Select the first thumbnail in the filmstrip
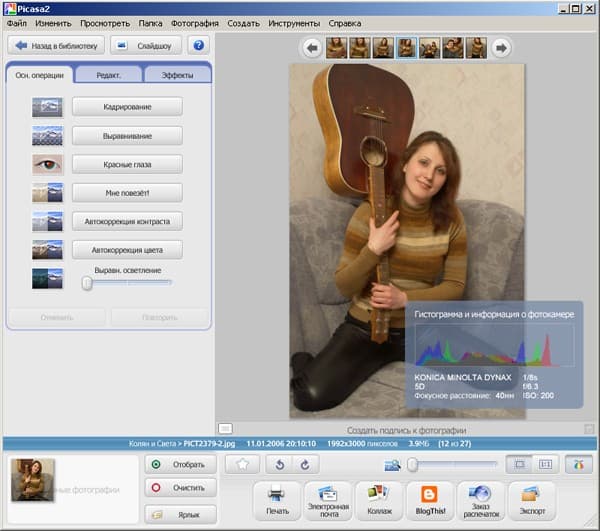This screenshot has width=600, height=531. tap(337, 47)
